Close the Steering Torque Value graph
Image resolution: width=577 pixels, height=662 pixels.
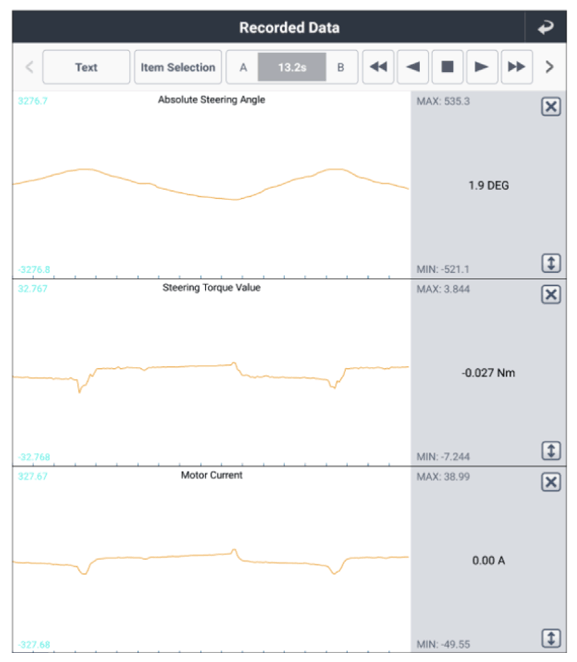click(x=551, y=294)
